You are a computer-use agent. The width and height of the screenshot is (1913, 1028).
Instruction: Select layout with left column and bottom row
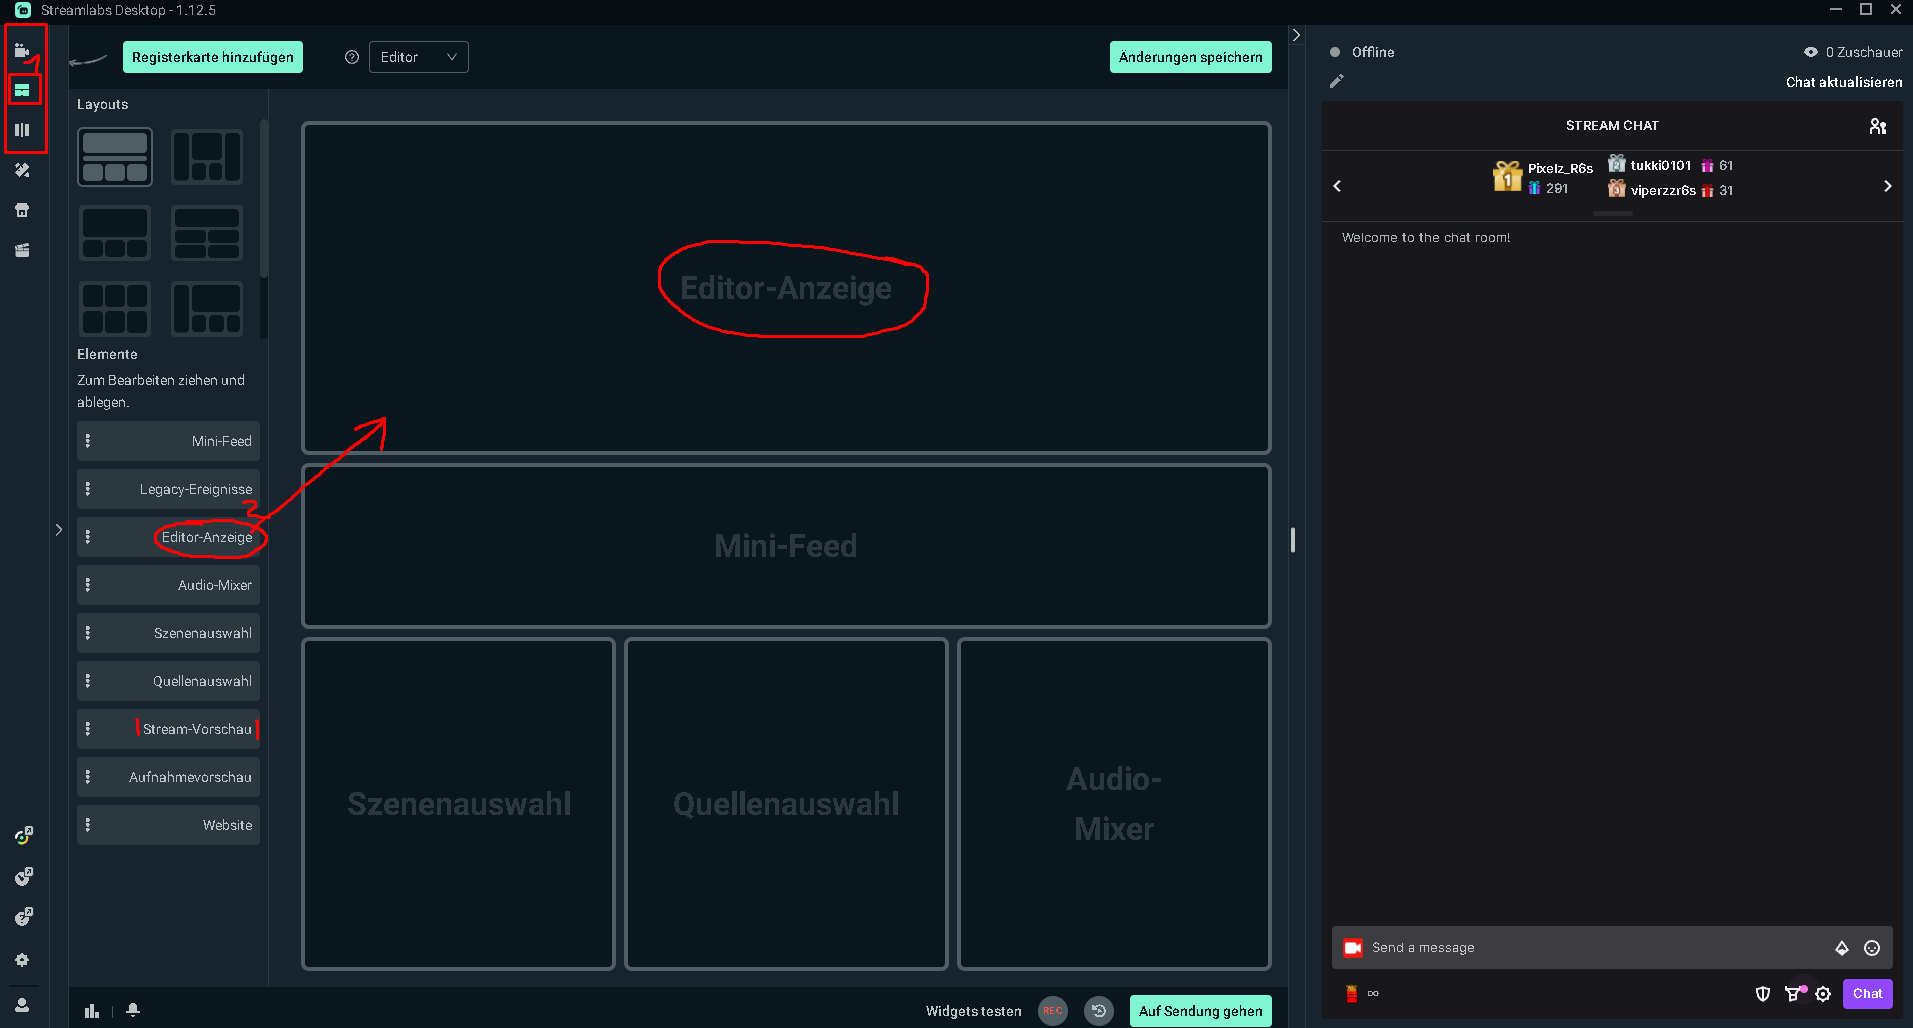click(x=207, y=309)
